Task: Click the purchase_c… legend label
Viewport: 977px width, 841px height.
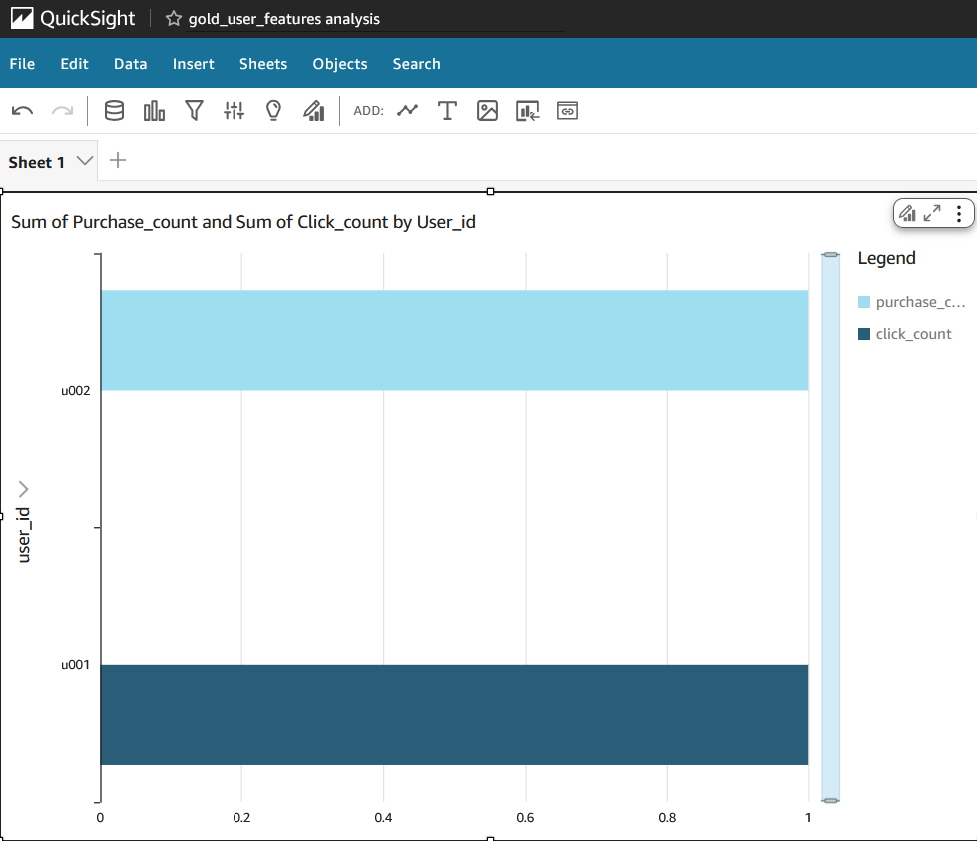Action: coord(920,302)
